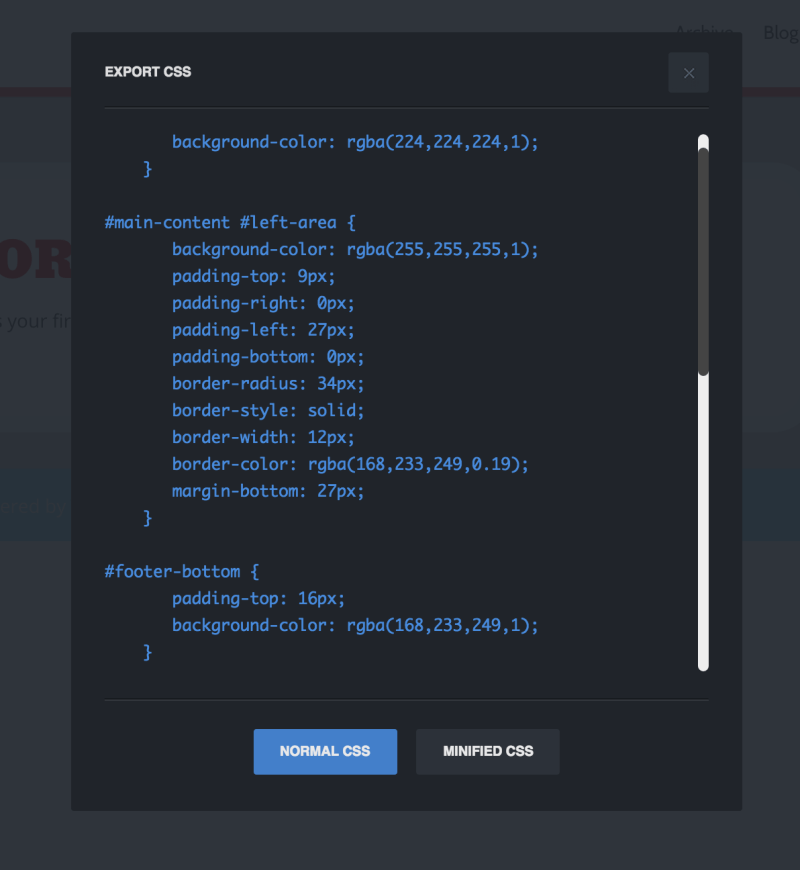Close the Export CSS dialog
Viewport: 800px width, 870px height.
[x=688, y=72]
